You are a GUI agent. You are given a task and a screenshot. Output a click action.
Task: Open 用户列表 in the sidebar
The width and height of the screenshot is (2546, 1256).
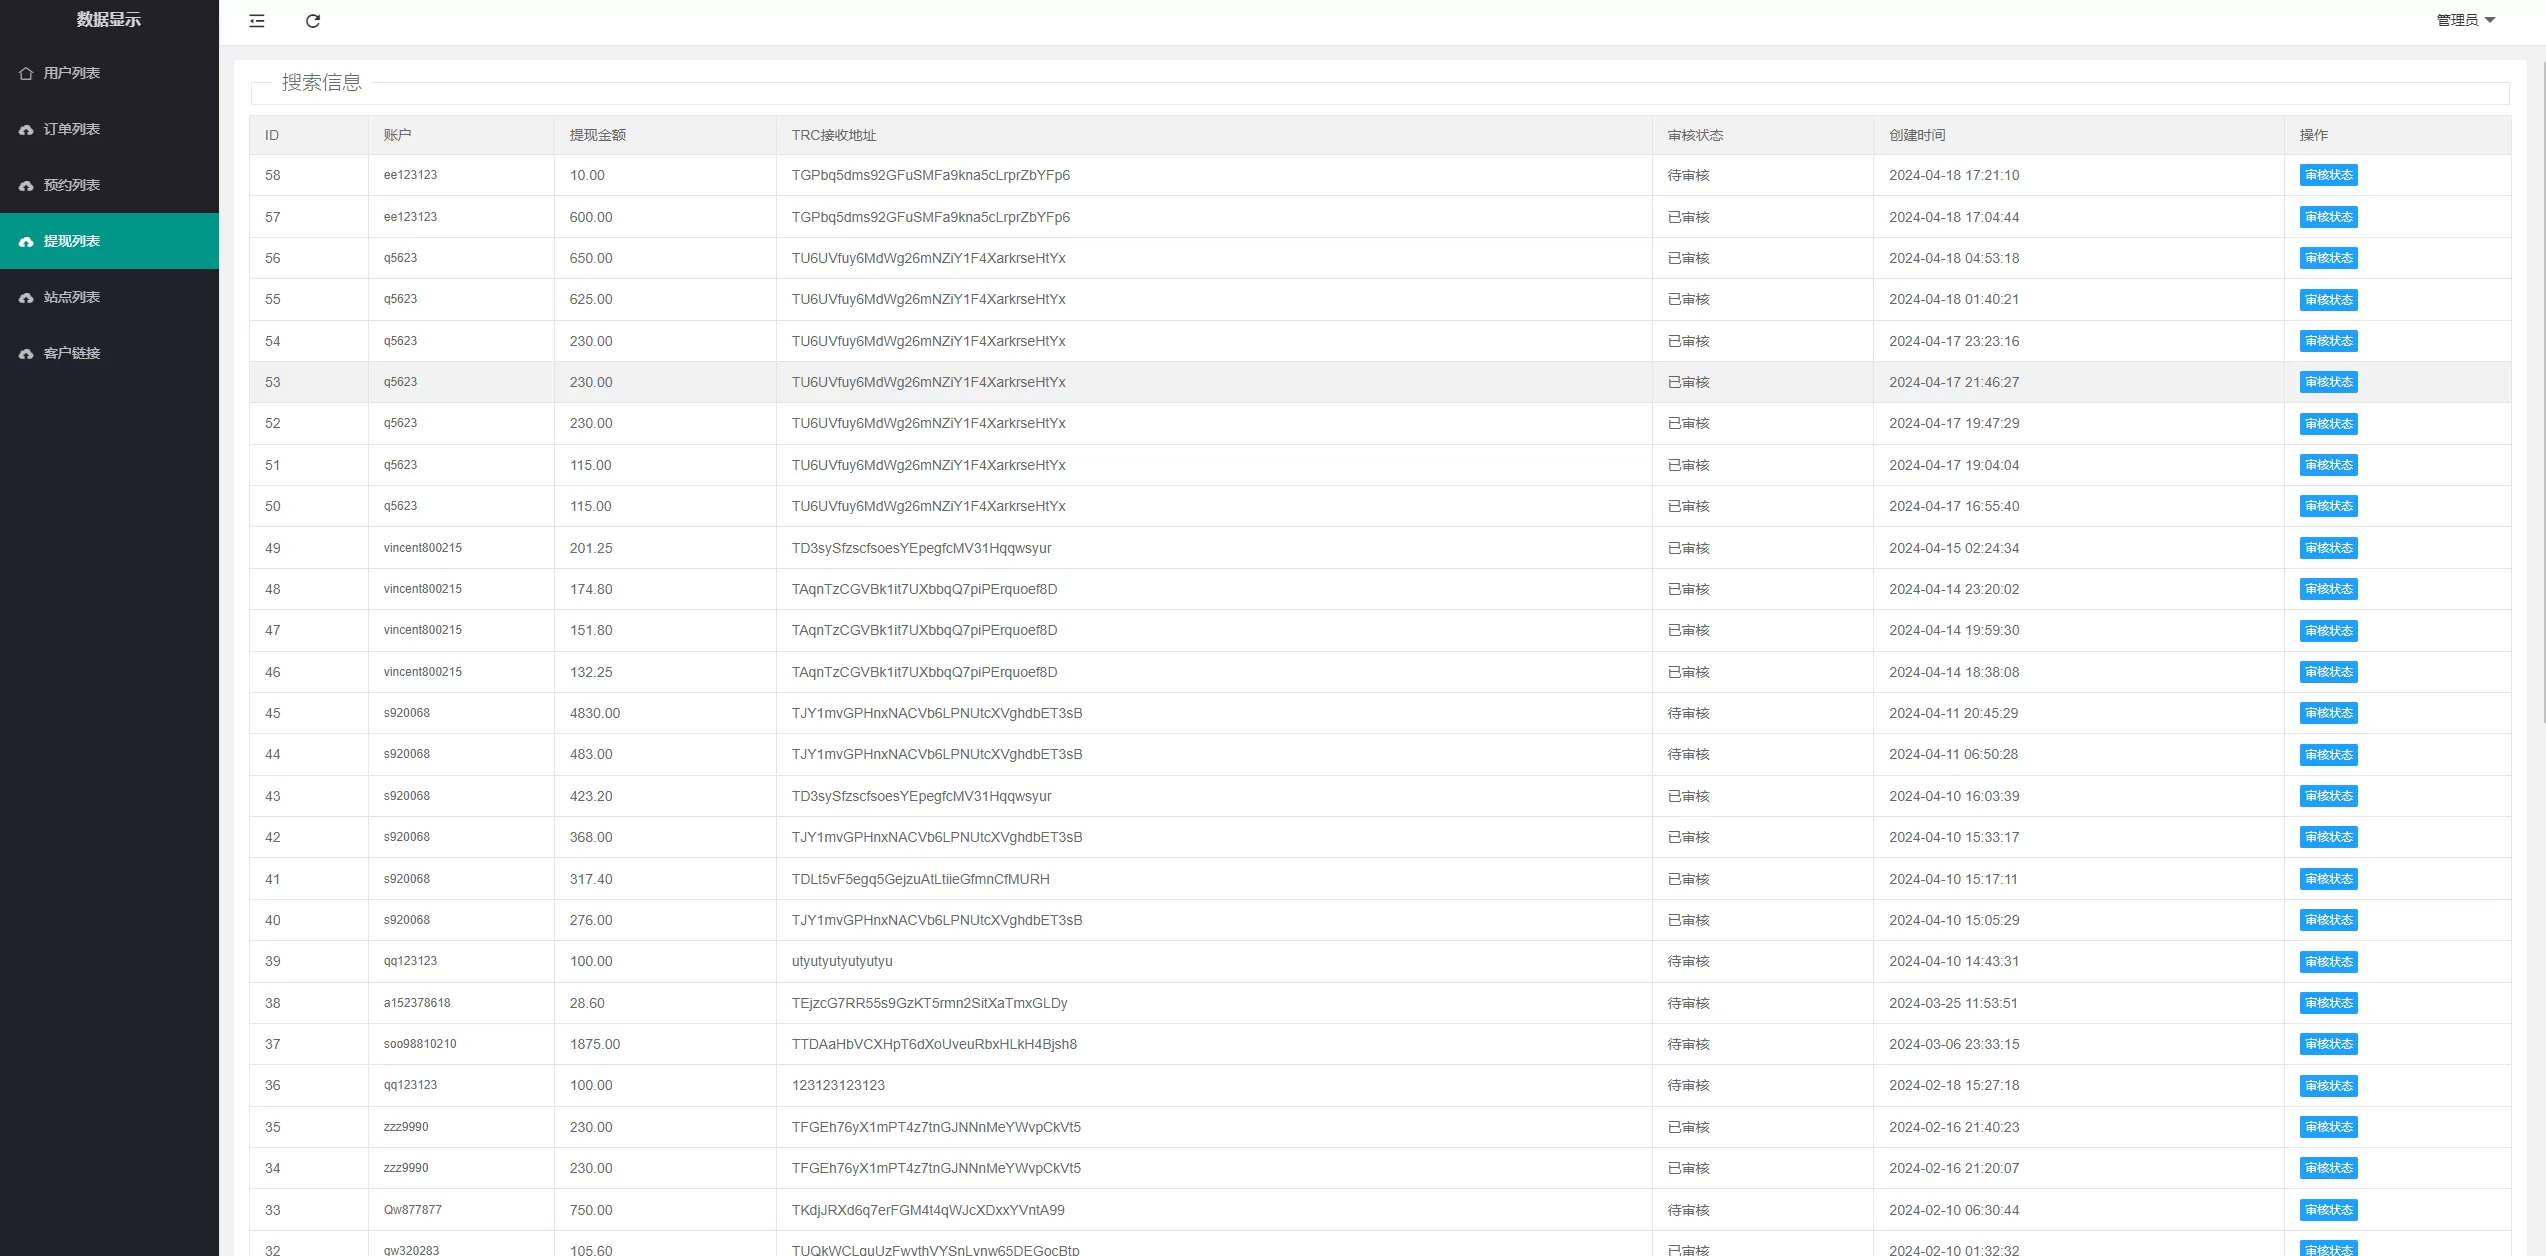coord(109,73)
